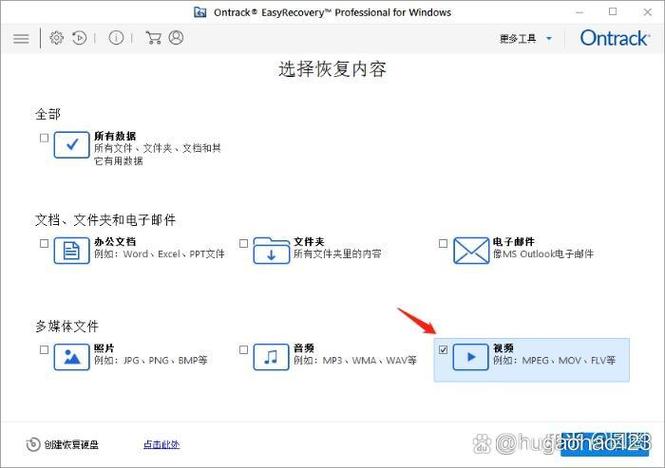Click the 照片 title text
This screenshot has width=665, height=468.
(x=104, y=348)
